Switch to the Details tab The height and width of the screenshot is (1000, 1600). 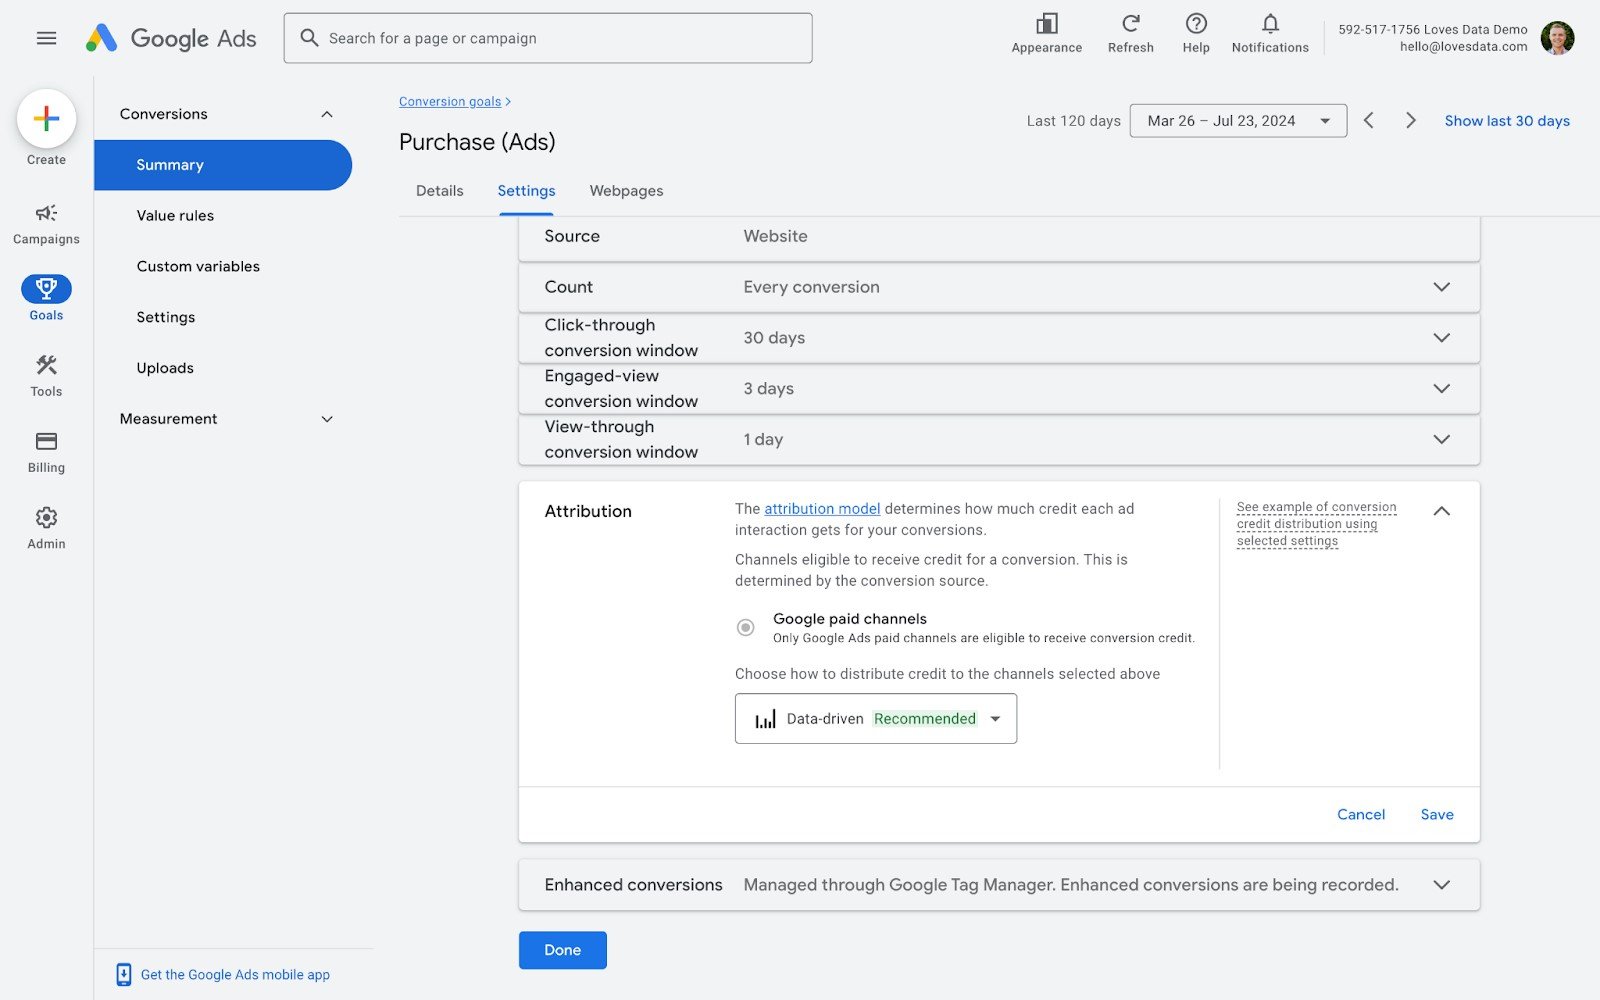click(x=440, y=191)
